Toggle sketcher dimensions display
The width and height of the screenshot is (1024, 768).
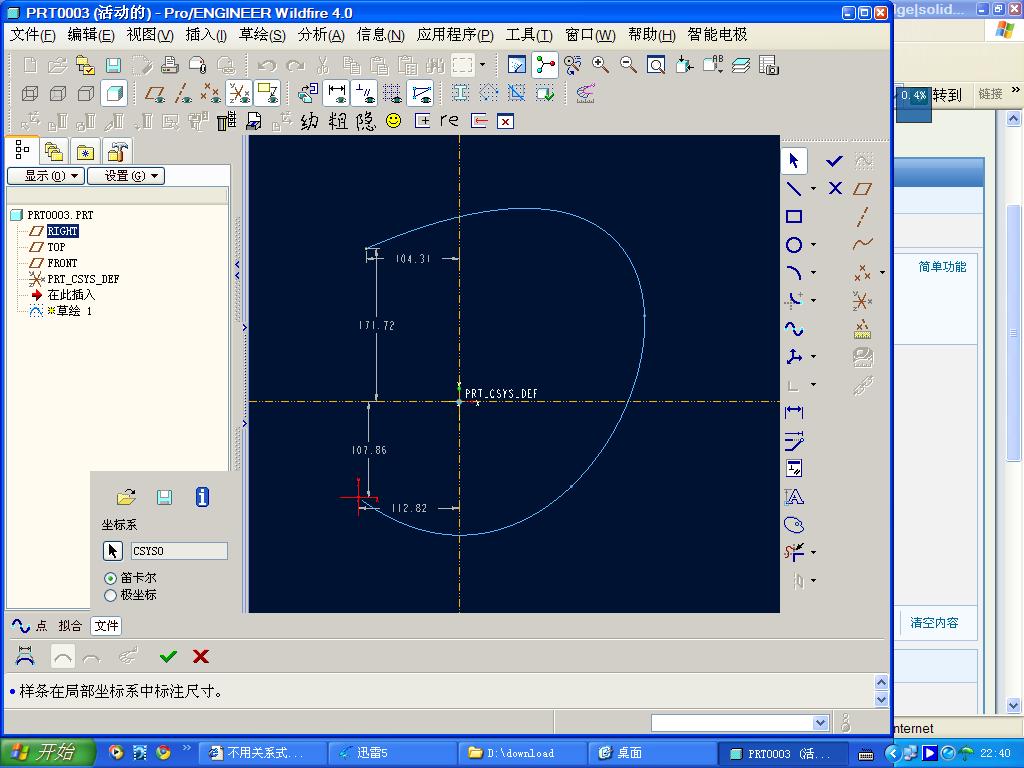pyautogui.click(x=337, y=93)
